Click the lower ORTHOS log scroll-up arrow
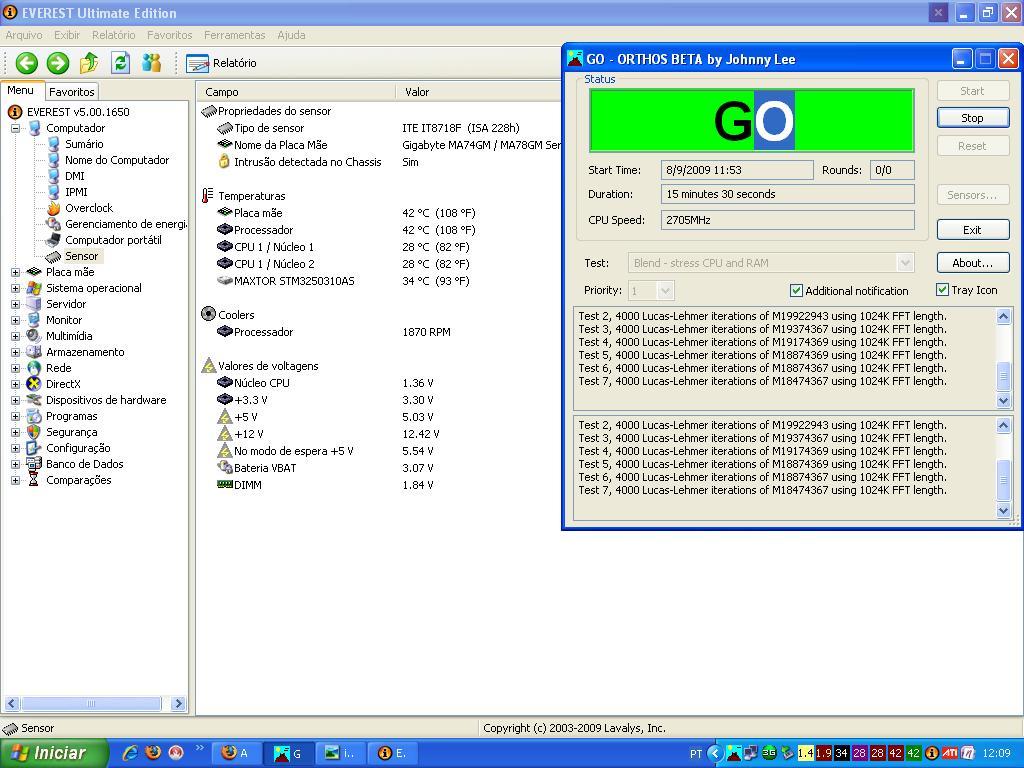The image size is (1024, 768). coord(1004,426)
